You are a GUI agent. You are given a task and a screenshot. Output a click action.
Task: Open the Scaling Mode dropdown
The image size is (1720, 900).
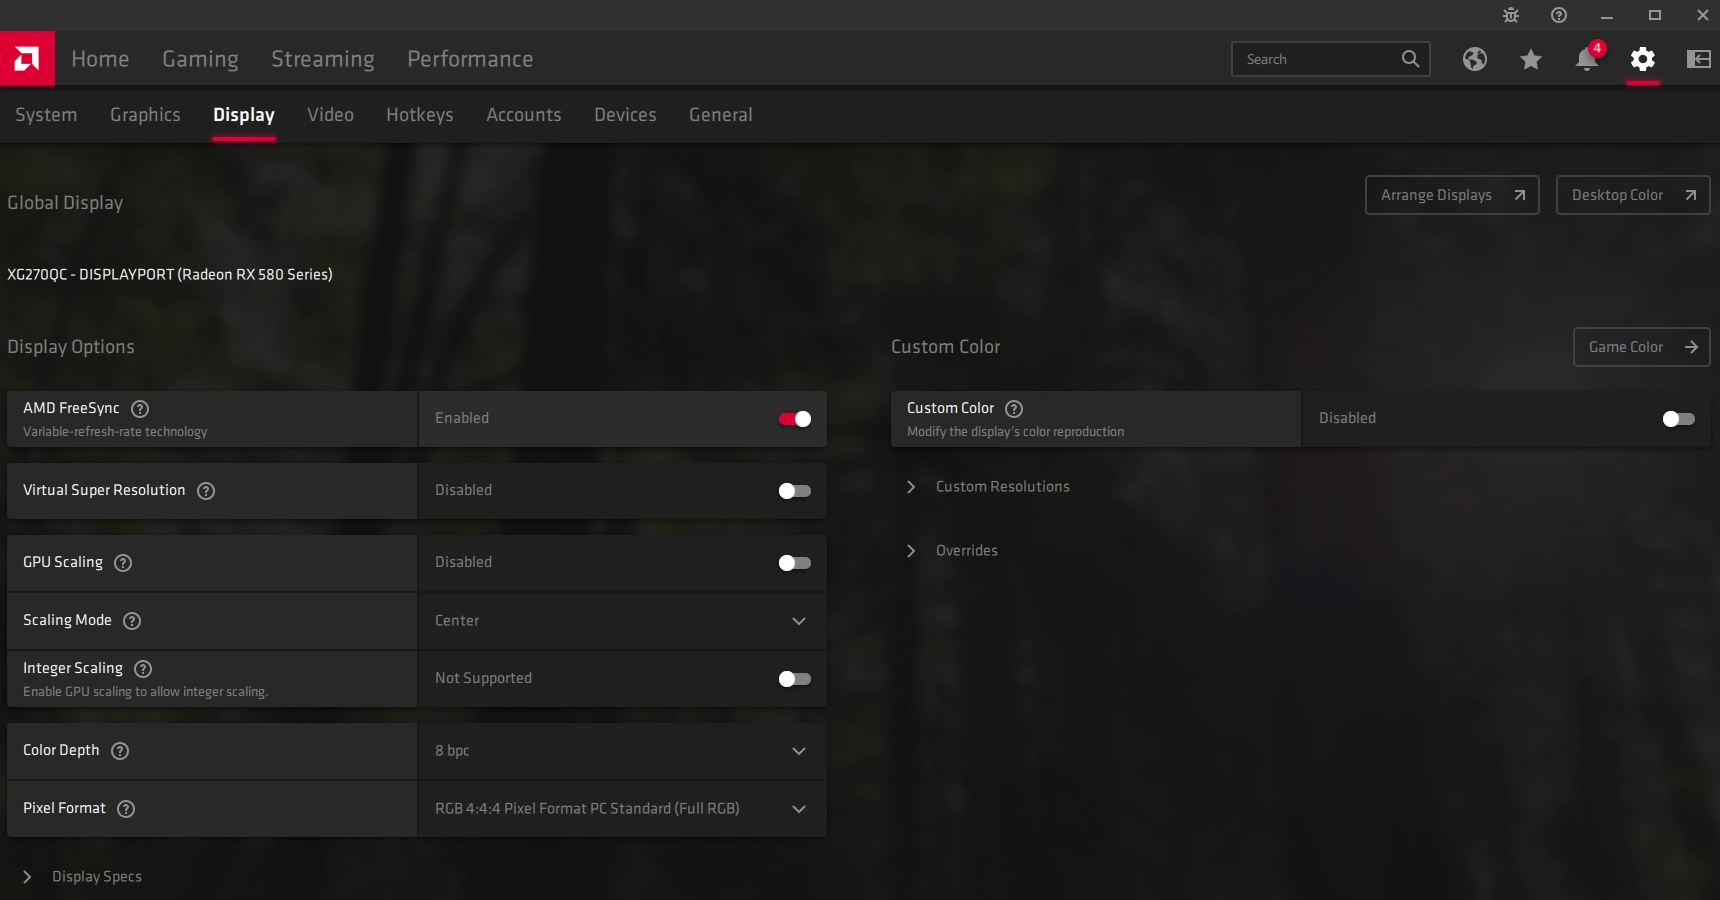coord(622,621)
